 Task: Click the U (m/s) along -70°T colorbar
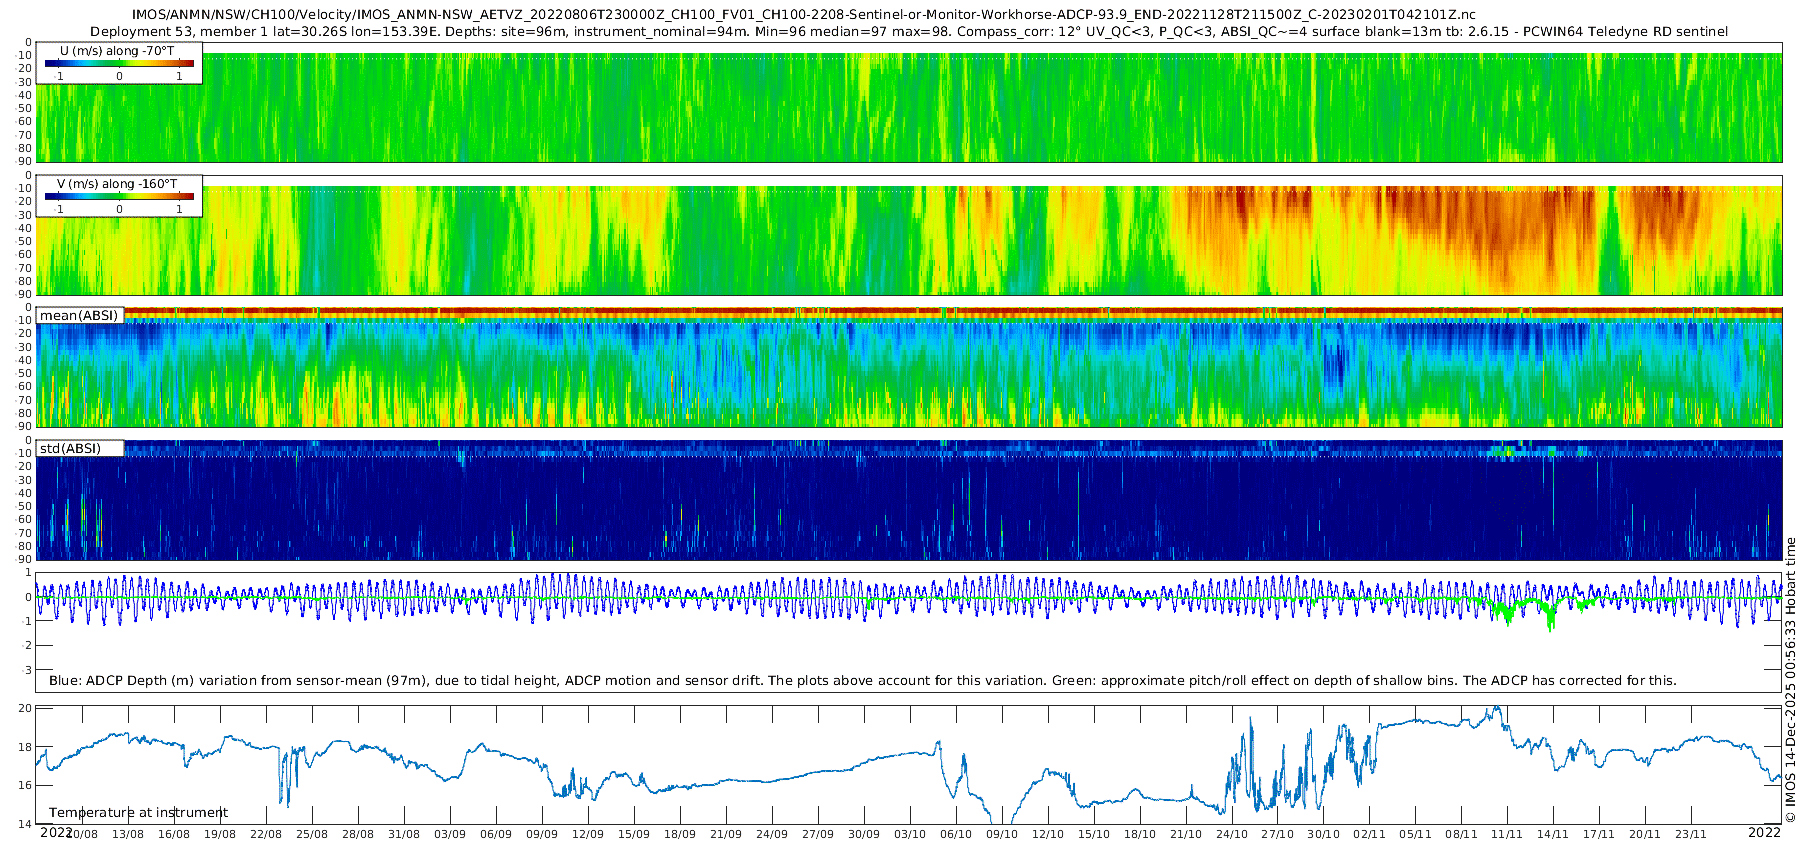coord(119,63)
